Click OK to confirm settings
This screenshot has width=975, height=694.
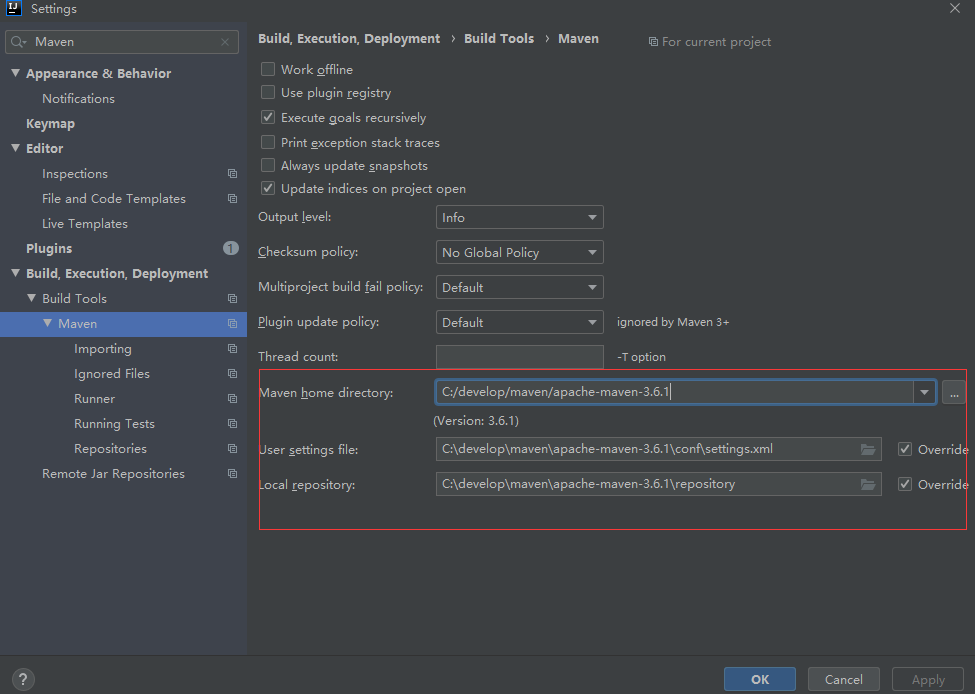click(760, 679)
